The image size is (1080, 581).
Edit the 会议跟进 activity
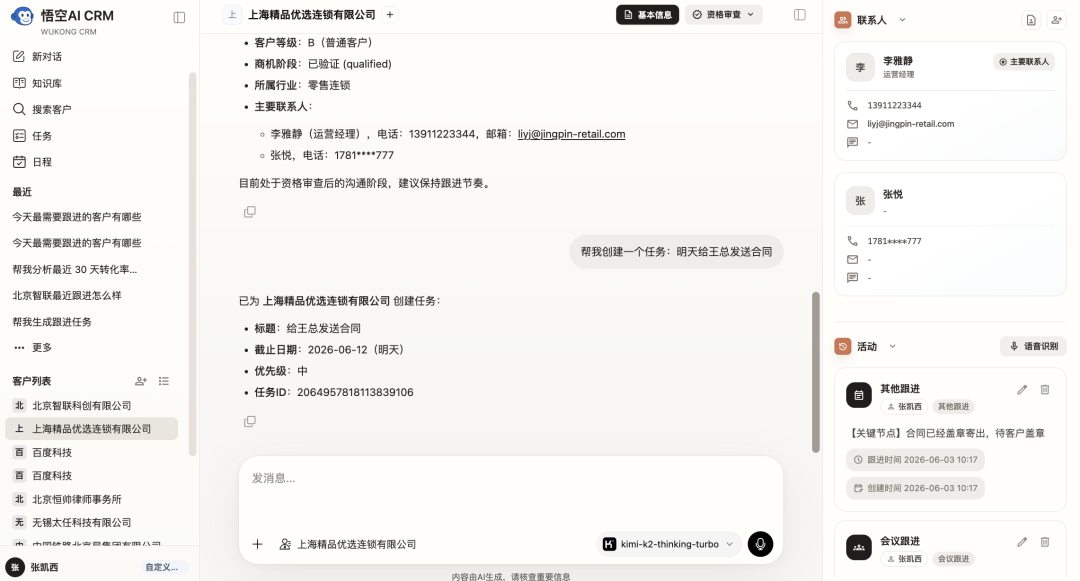(1022, 542)
